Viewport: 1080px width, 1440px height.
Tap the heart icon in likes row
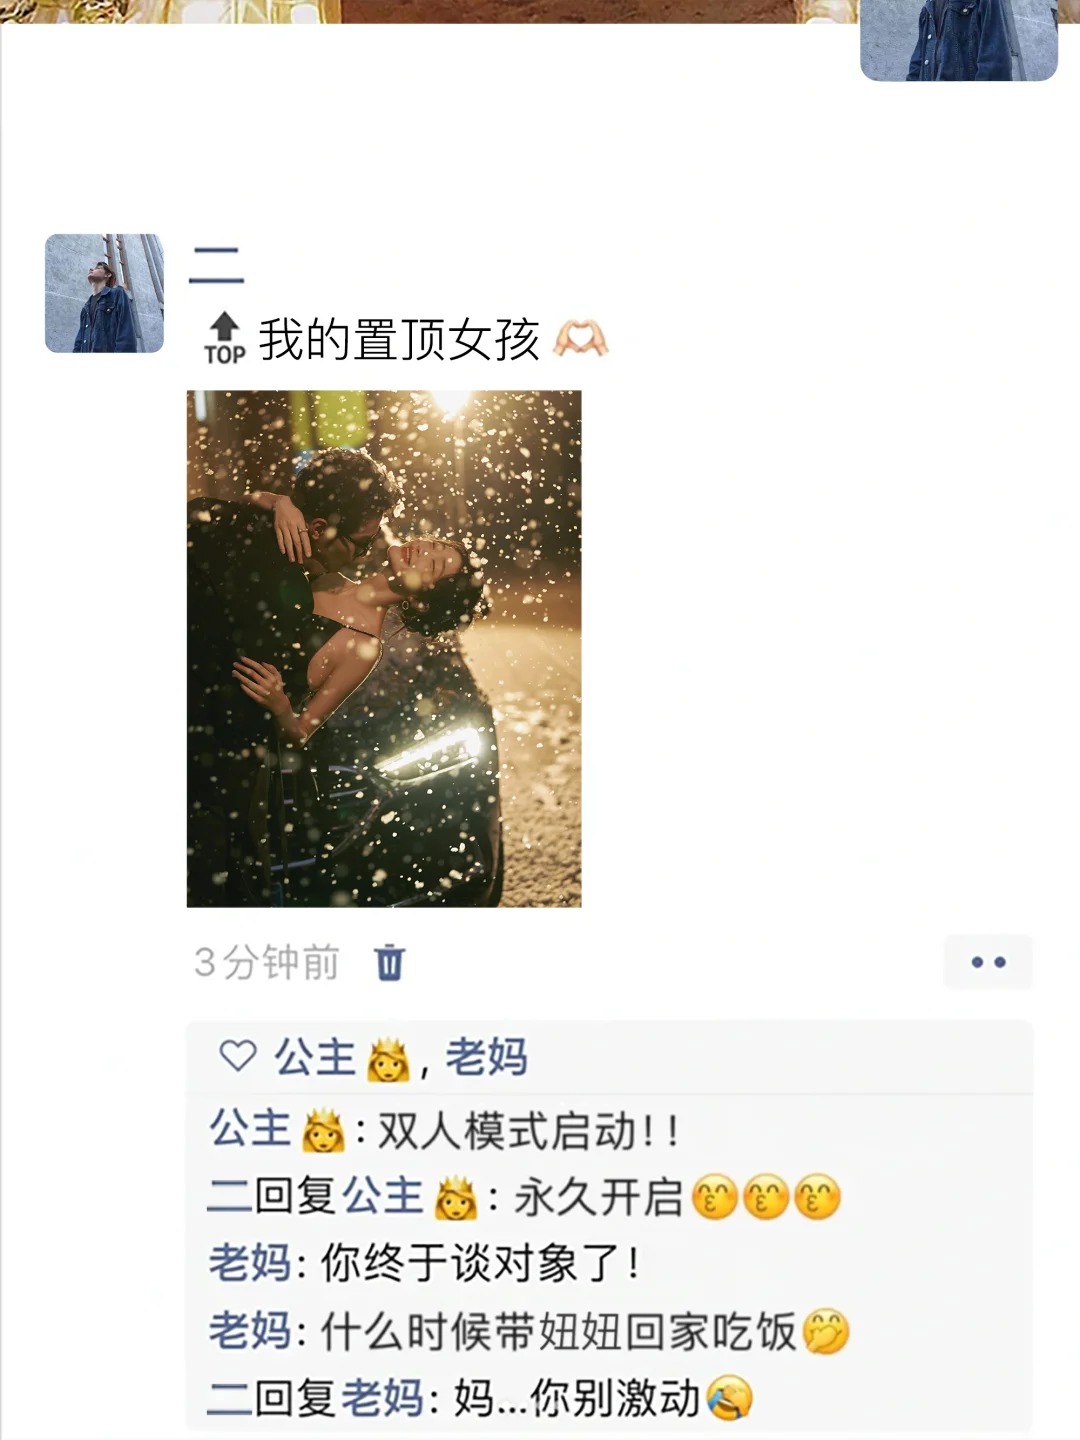pos(238,1056)
